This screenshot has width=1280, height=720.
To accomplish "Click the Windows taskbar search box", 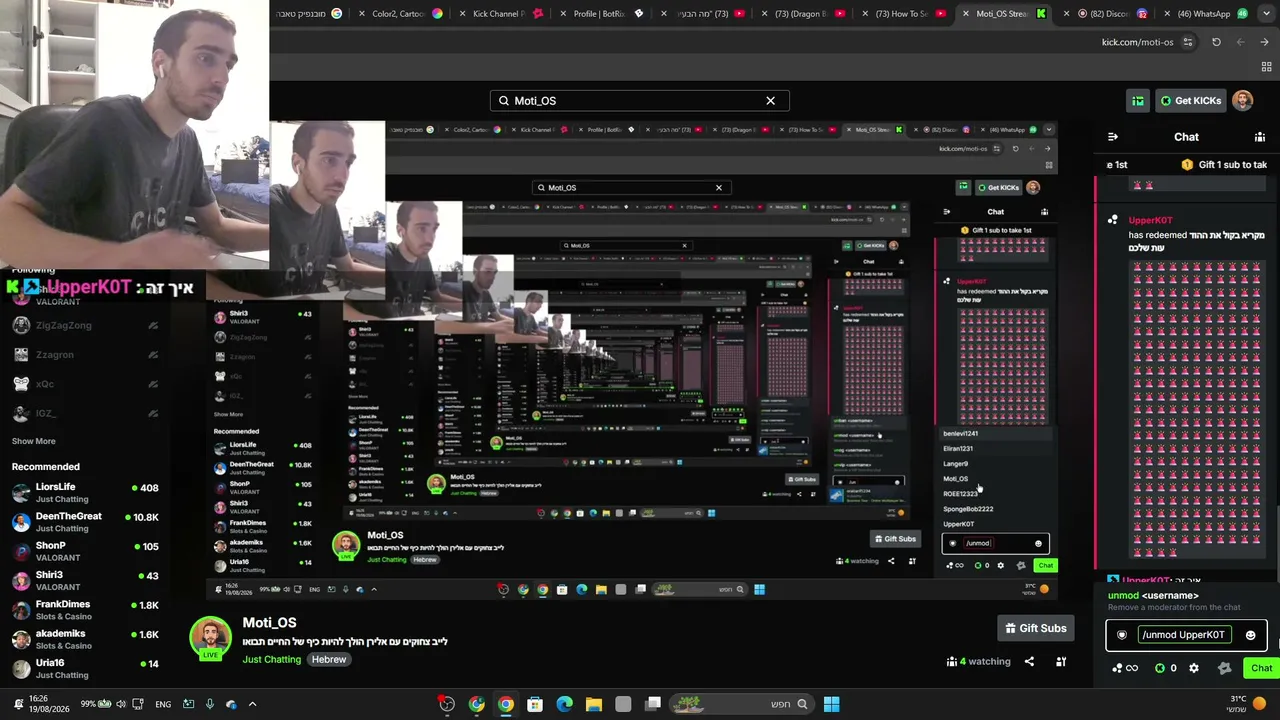I will [x=741, y=704].
